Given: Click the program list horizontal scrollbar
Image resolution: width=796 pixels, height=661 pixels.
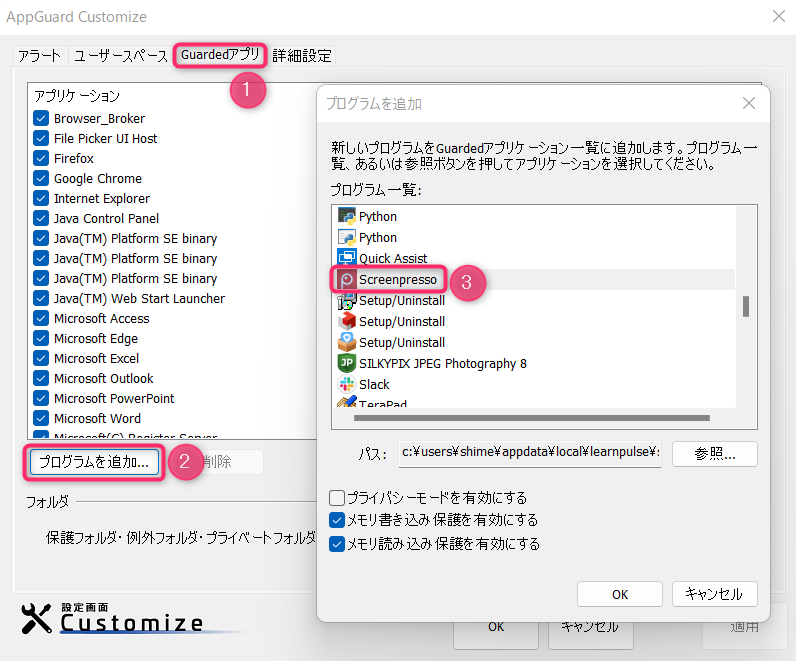Looking at the screenshot, I should coord(532,418).
